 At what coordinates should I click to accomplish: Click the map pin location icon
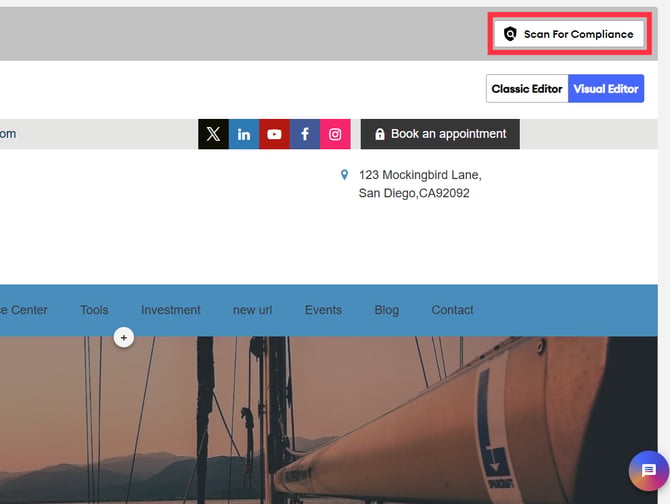(x=344, y=175)
